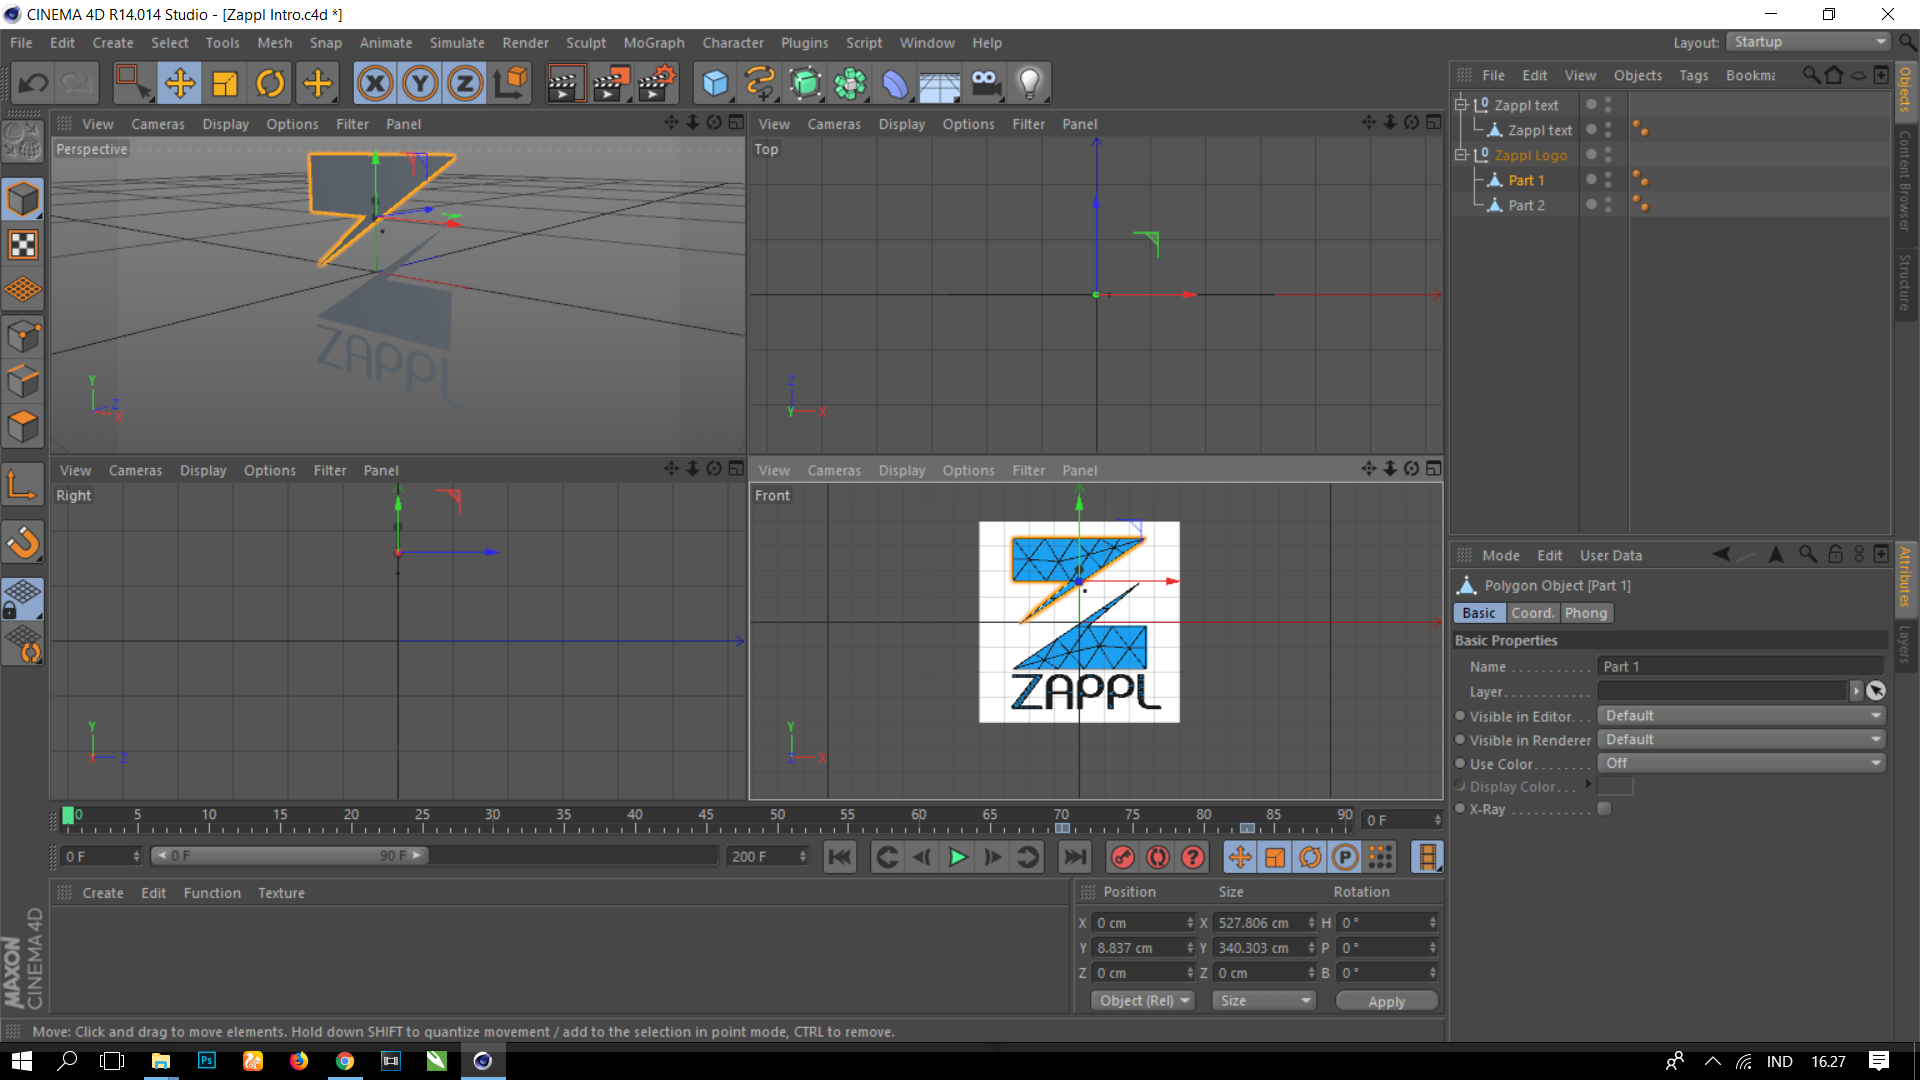Open Object (Rel) coordinate dropdown
This screenshot has width=1920, height=1080.
(1143, 1001)
